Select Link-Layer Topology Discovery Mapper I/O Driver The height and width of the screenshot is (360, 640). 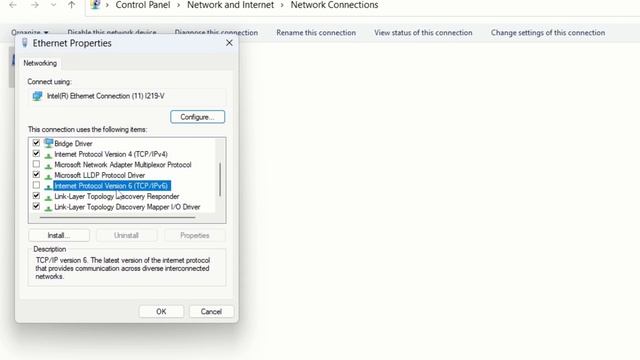pos(127,207)
